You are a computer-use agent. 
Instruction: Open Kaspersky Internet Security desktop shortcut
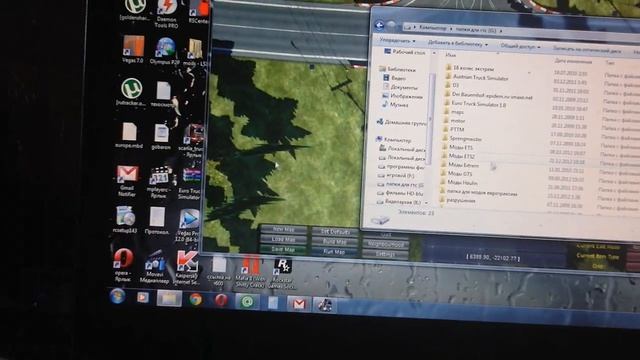point(187,267)
